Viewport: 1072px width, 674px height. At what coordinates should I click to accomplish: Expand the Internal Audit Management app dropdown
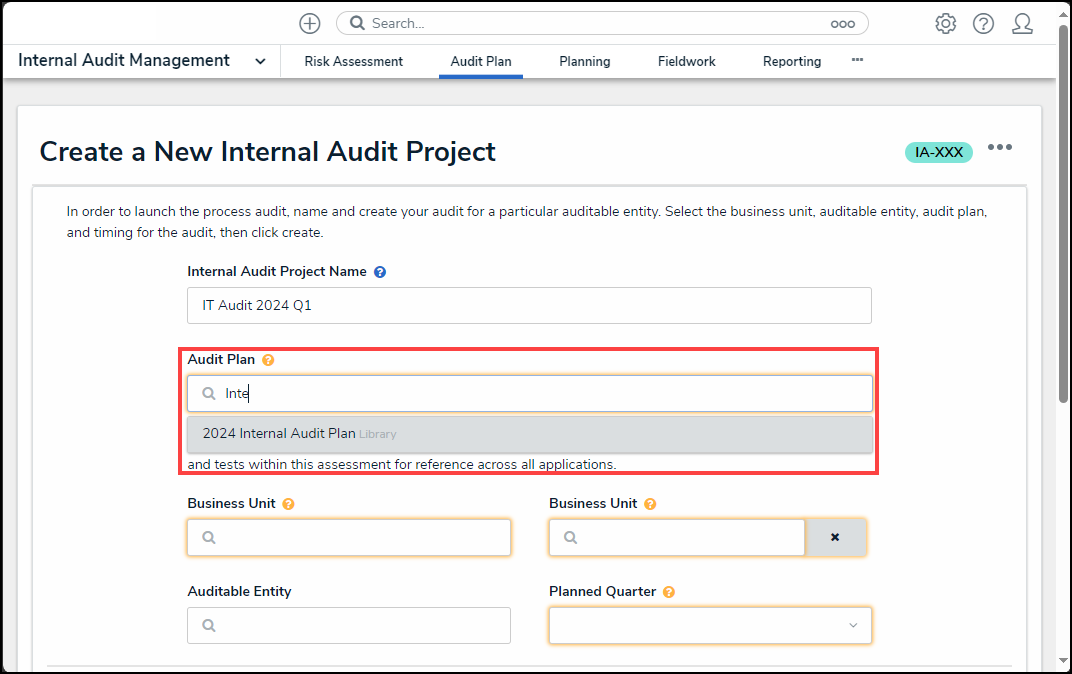(x=260, y=61)
